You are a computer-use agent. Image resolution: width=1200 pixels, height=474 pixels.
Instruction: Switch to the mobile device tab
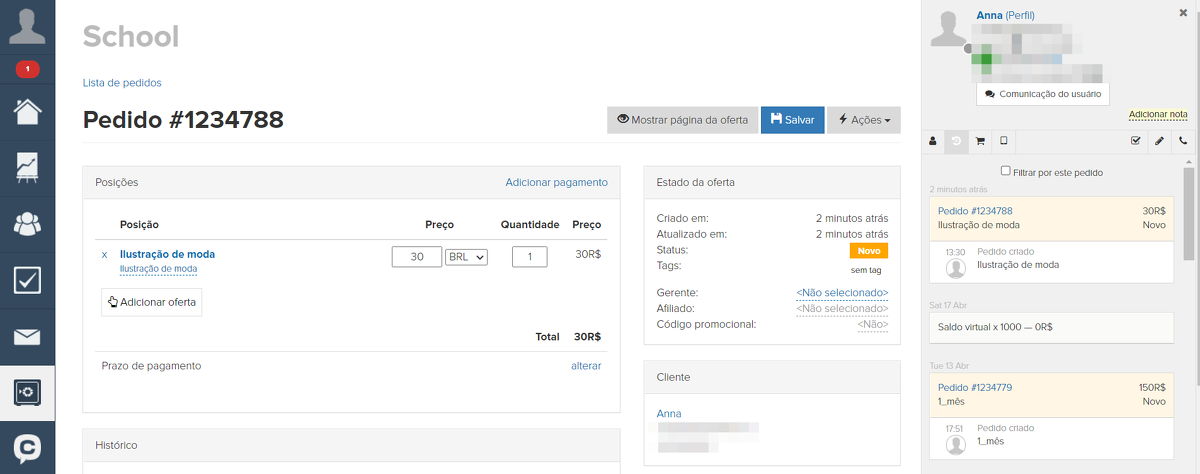click(x=1004, y=141)
